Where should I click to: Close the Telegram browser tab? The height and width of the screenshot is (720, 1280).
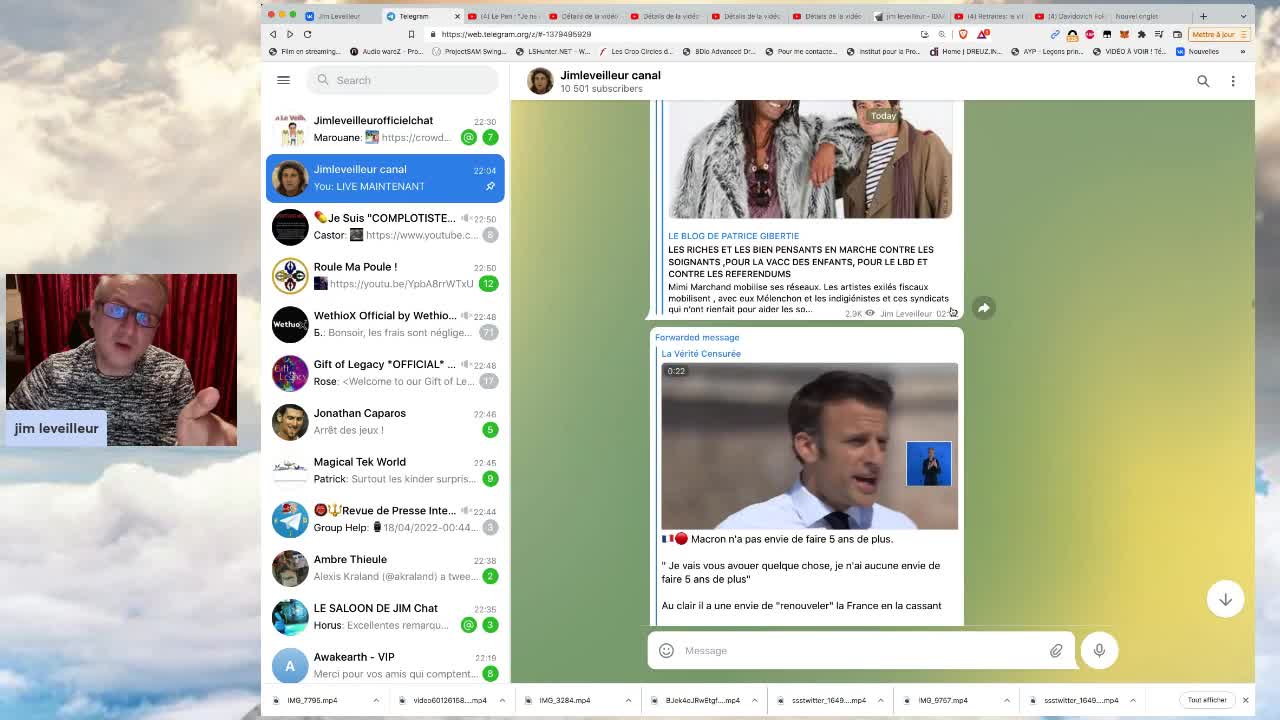point(457,16)
